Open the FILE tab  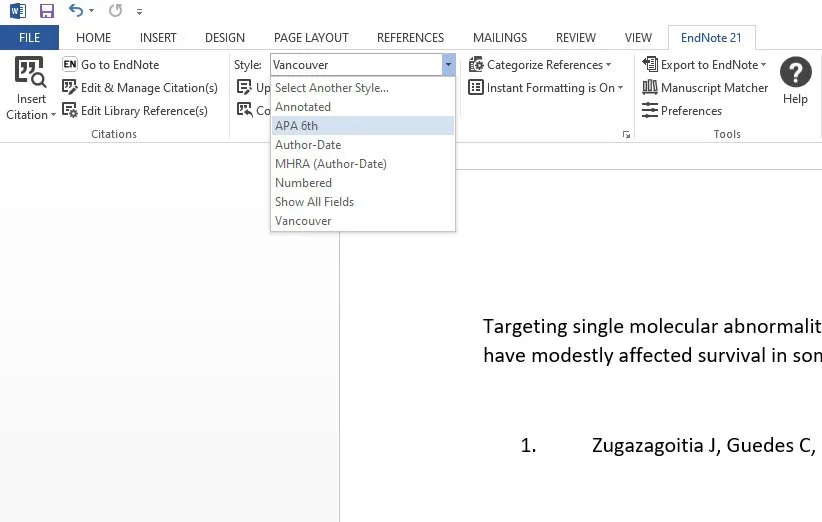pos(29,38)
